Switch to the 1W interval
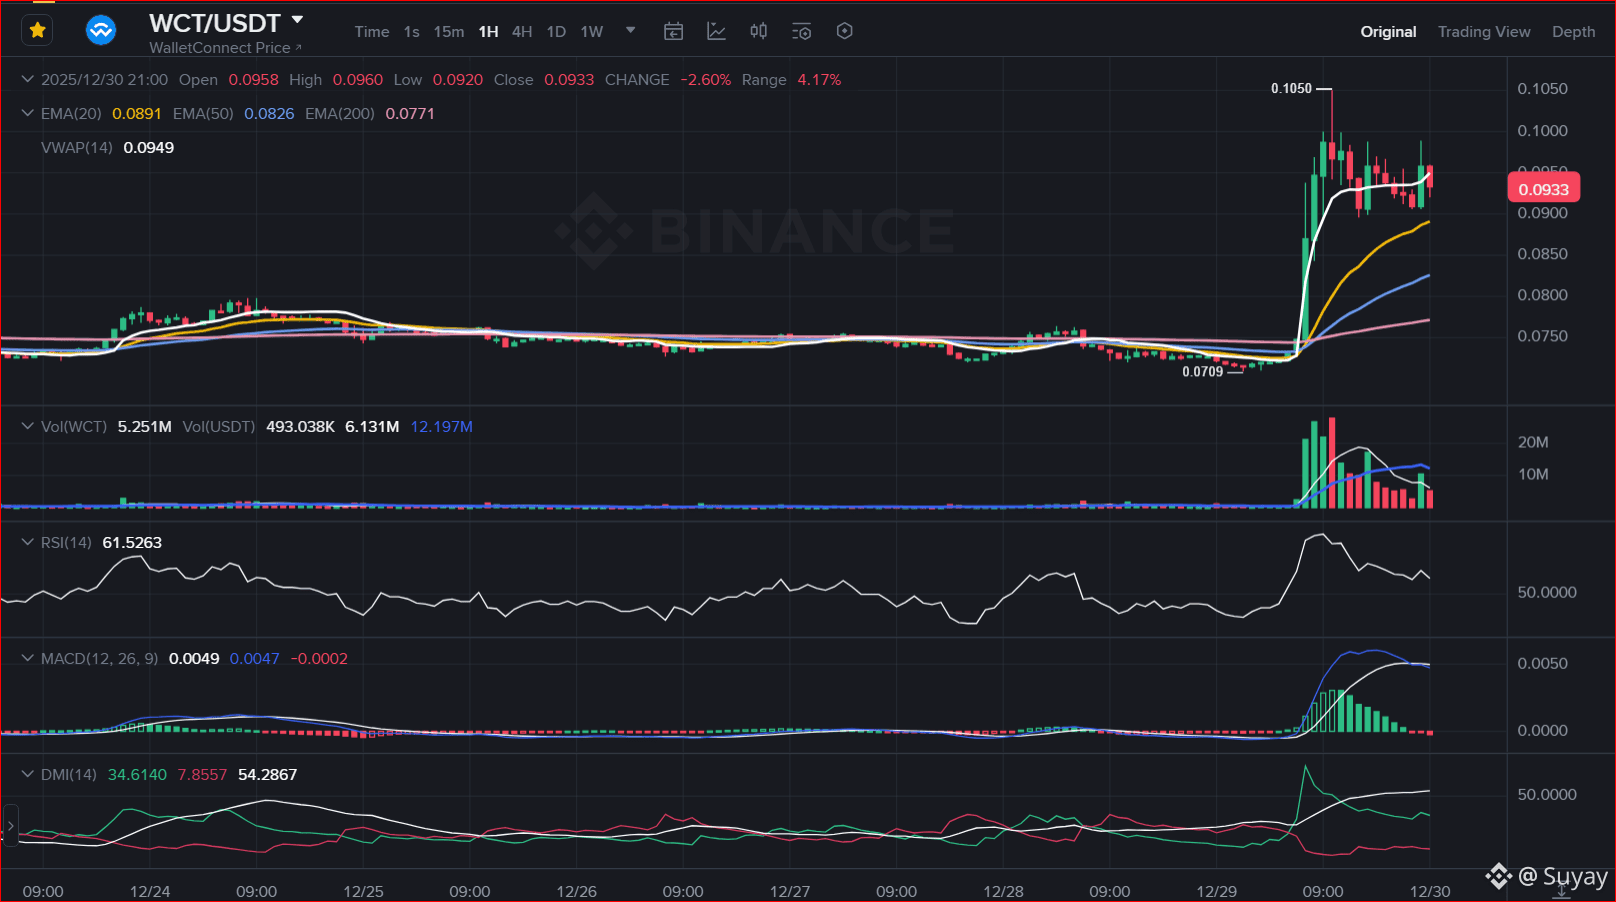This screenshot has height=902, width=1616. coord(592,32)
